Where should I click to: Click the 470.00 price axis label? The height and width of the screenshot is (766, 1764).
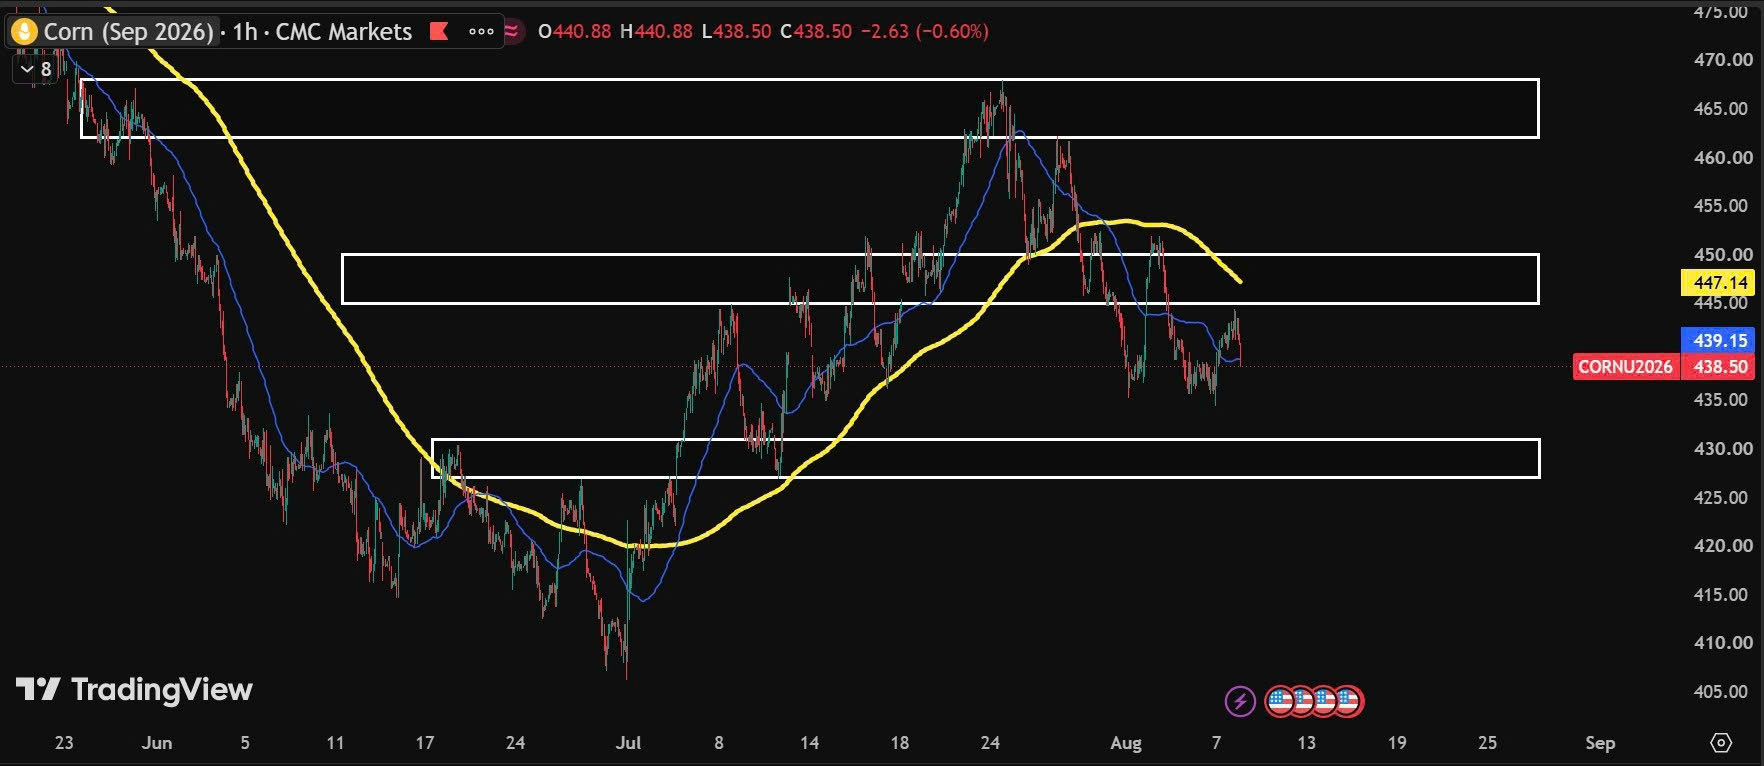coord(1723,60)
